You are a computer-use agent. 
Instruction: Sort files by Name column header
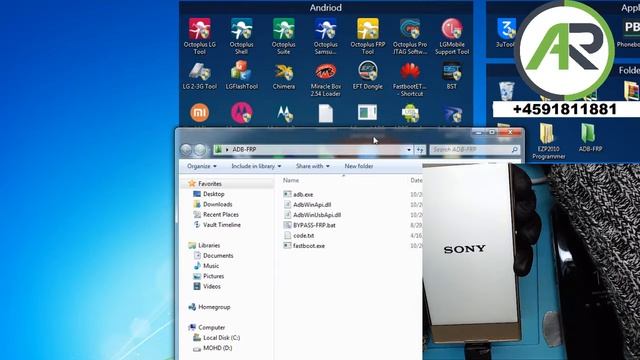pos(291,180)
